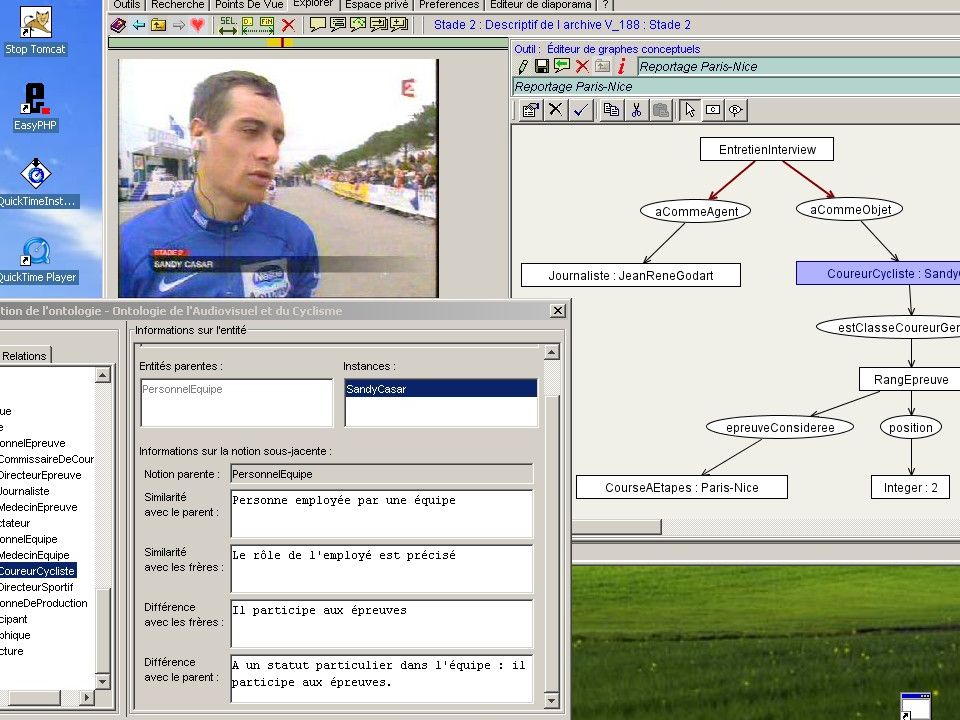Screen dimensions: 960x720
Task: Open QuickTime Player desktop shortcut
Action: (37, 260)
